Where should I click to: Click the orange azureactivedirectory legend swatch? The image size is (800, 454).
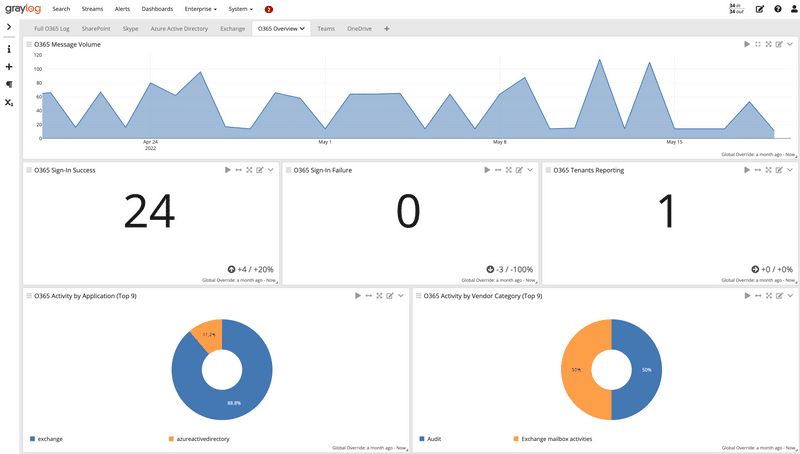171,439
